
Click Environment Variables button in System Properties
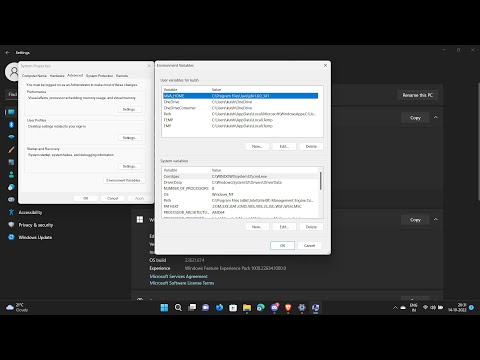[x=124, y=180]
